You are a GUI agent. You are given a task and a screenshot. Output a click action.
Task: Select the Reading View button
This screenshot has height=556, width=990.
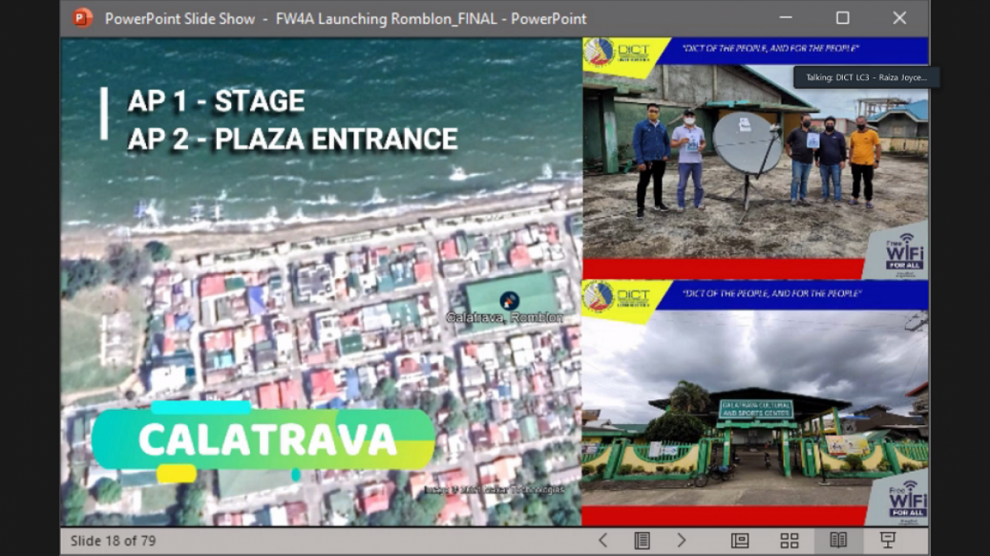pos(838,541)
